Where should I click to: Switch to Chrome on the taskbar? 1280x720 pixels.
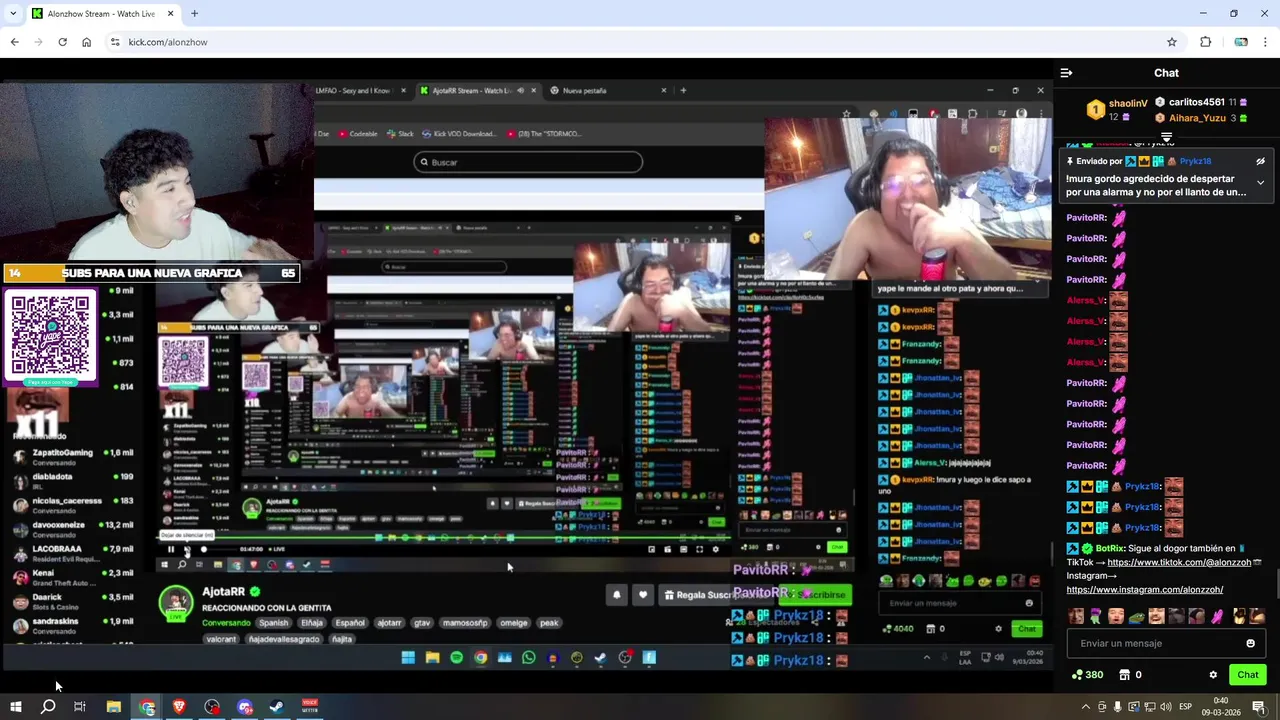[147, 707]
